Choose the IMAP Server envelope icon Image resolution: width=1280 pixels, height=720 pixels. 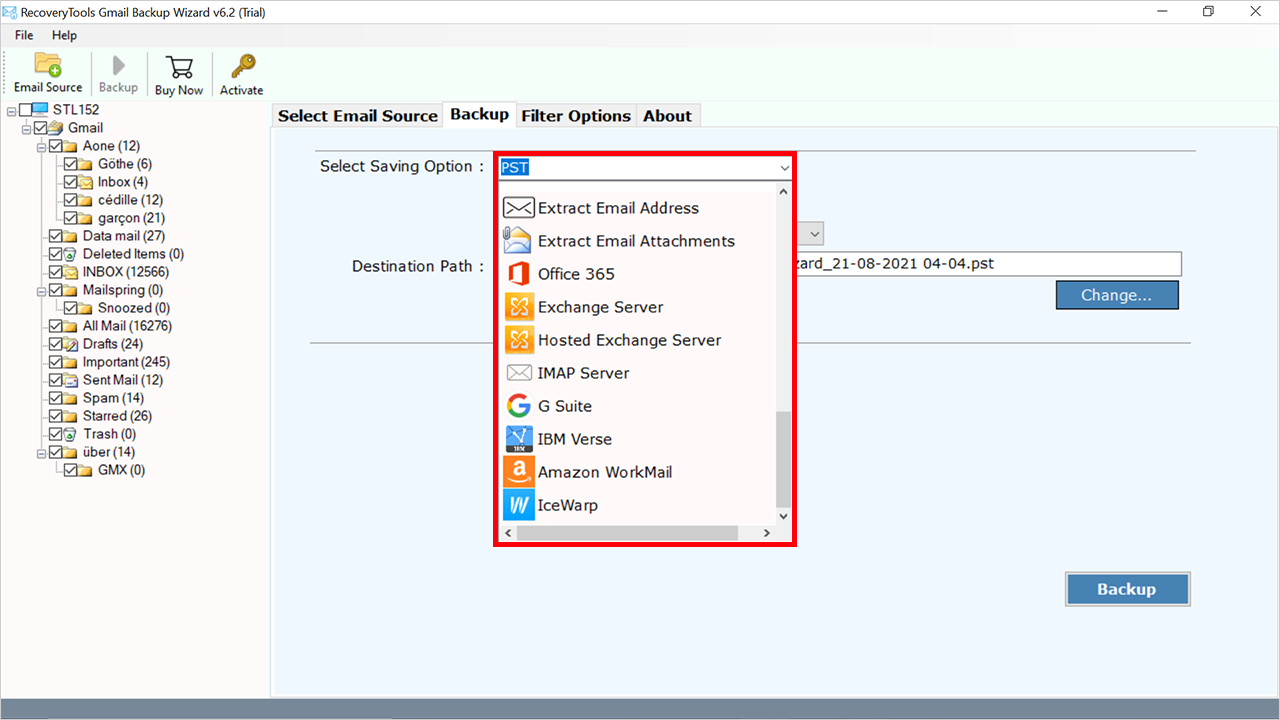519,373
